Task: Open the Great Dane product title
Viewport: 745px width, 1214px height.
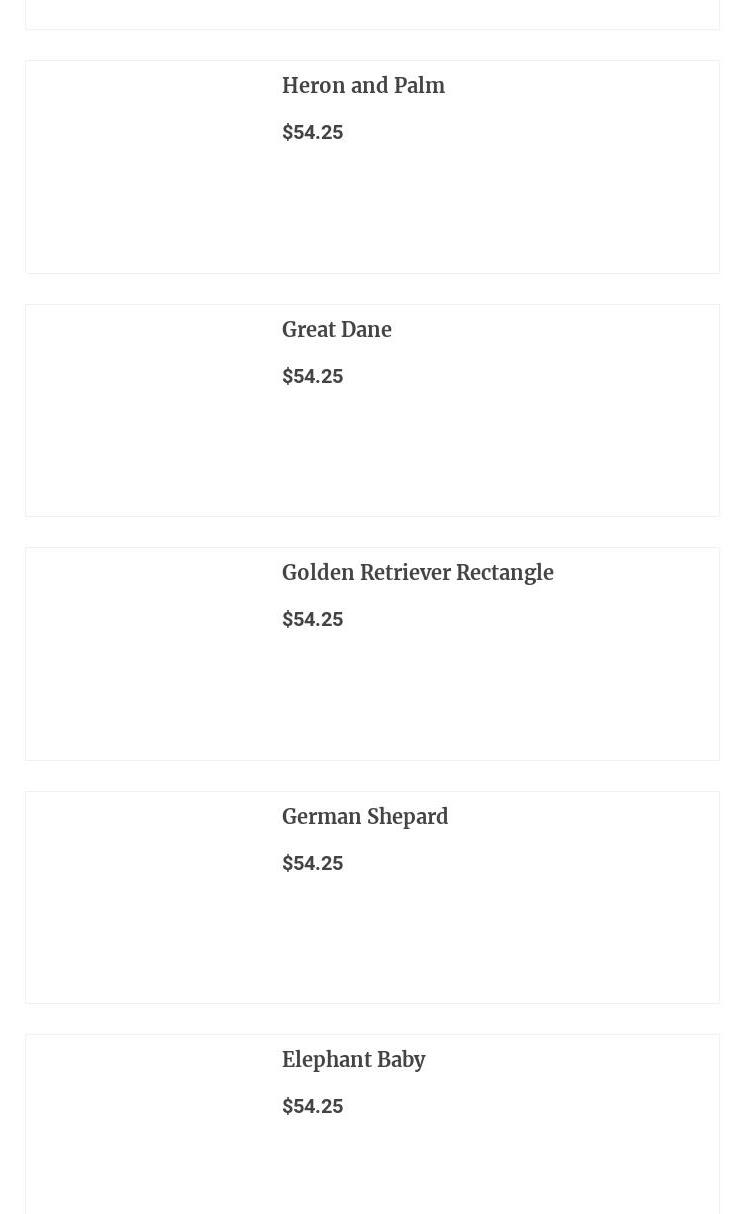Action: coord(336,330)
